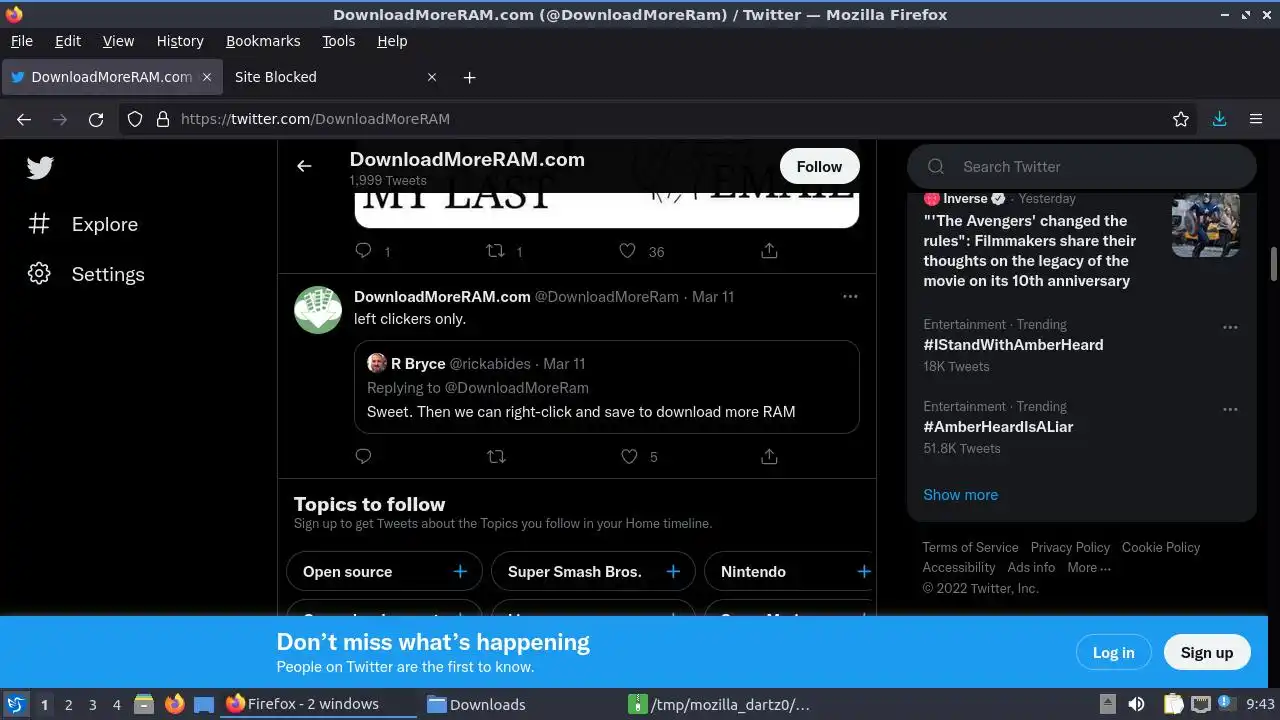Click the volume speaker tray icon
The height and width of the screenshot is (720, 1280).
1136,705
